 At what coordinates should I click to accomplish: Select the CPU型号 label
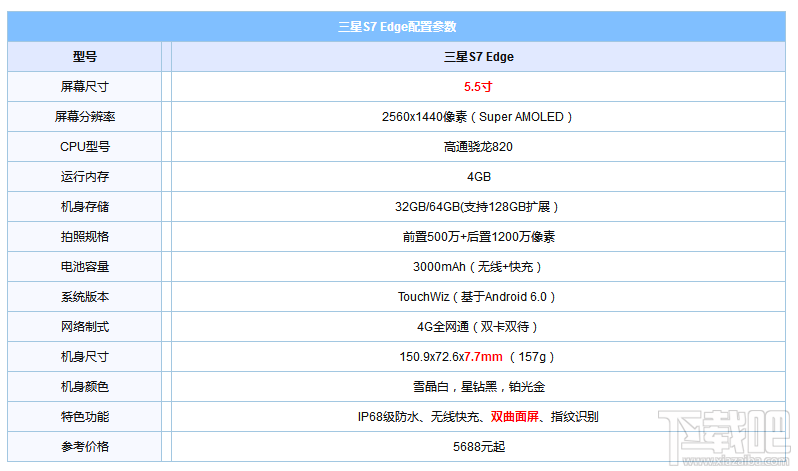84,147
